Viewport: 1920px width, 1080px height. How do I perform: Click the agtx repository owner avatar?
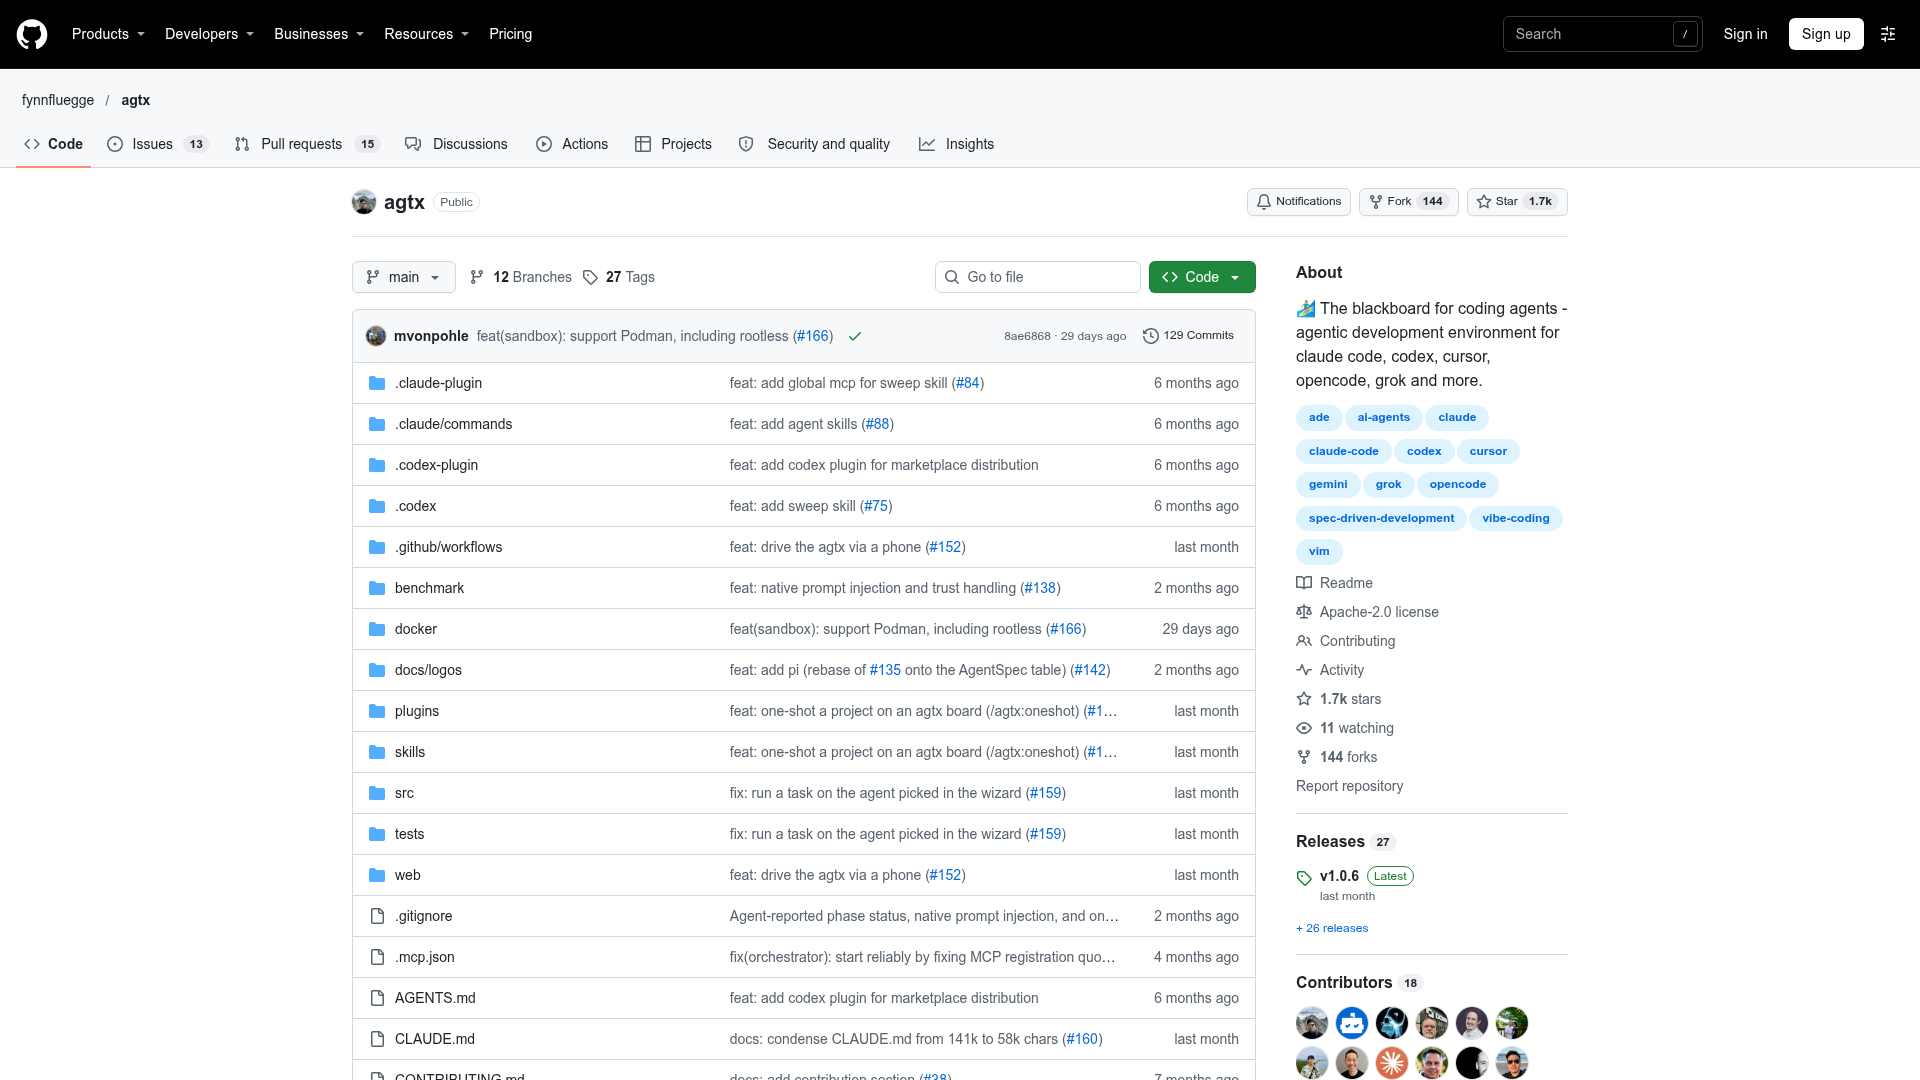pyautogui.click(x=364, y=202)
